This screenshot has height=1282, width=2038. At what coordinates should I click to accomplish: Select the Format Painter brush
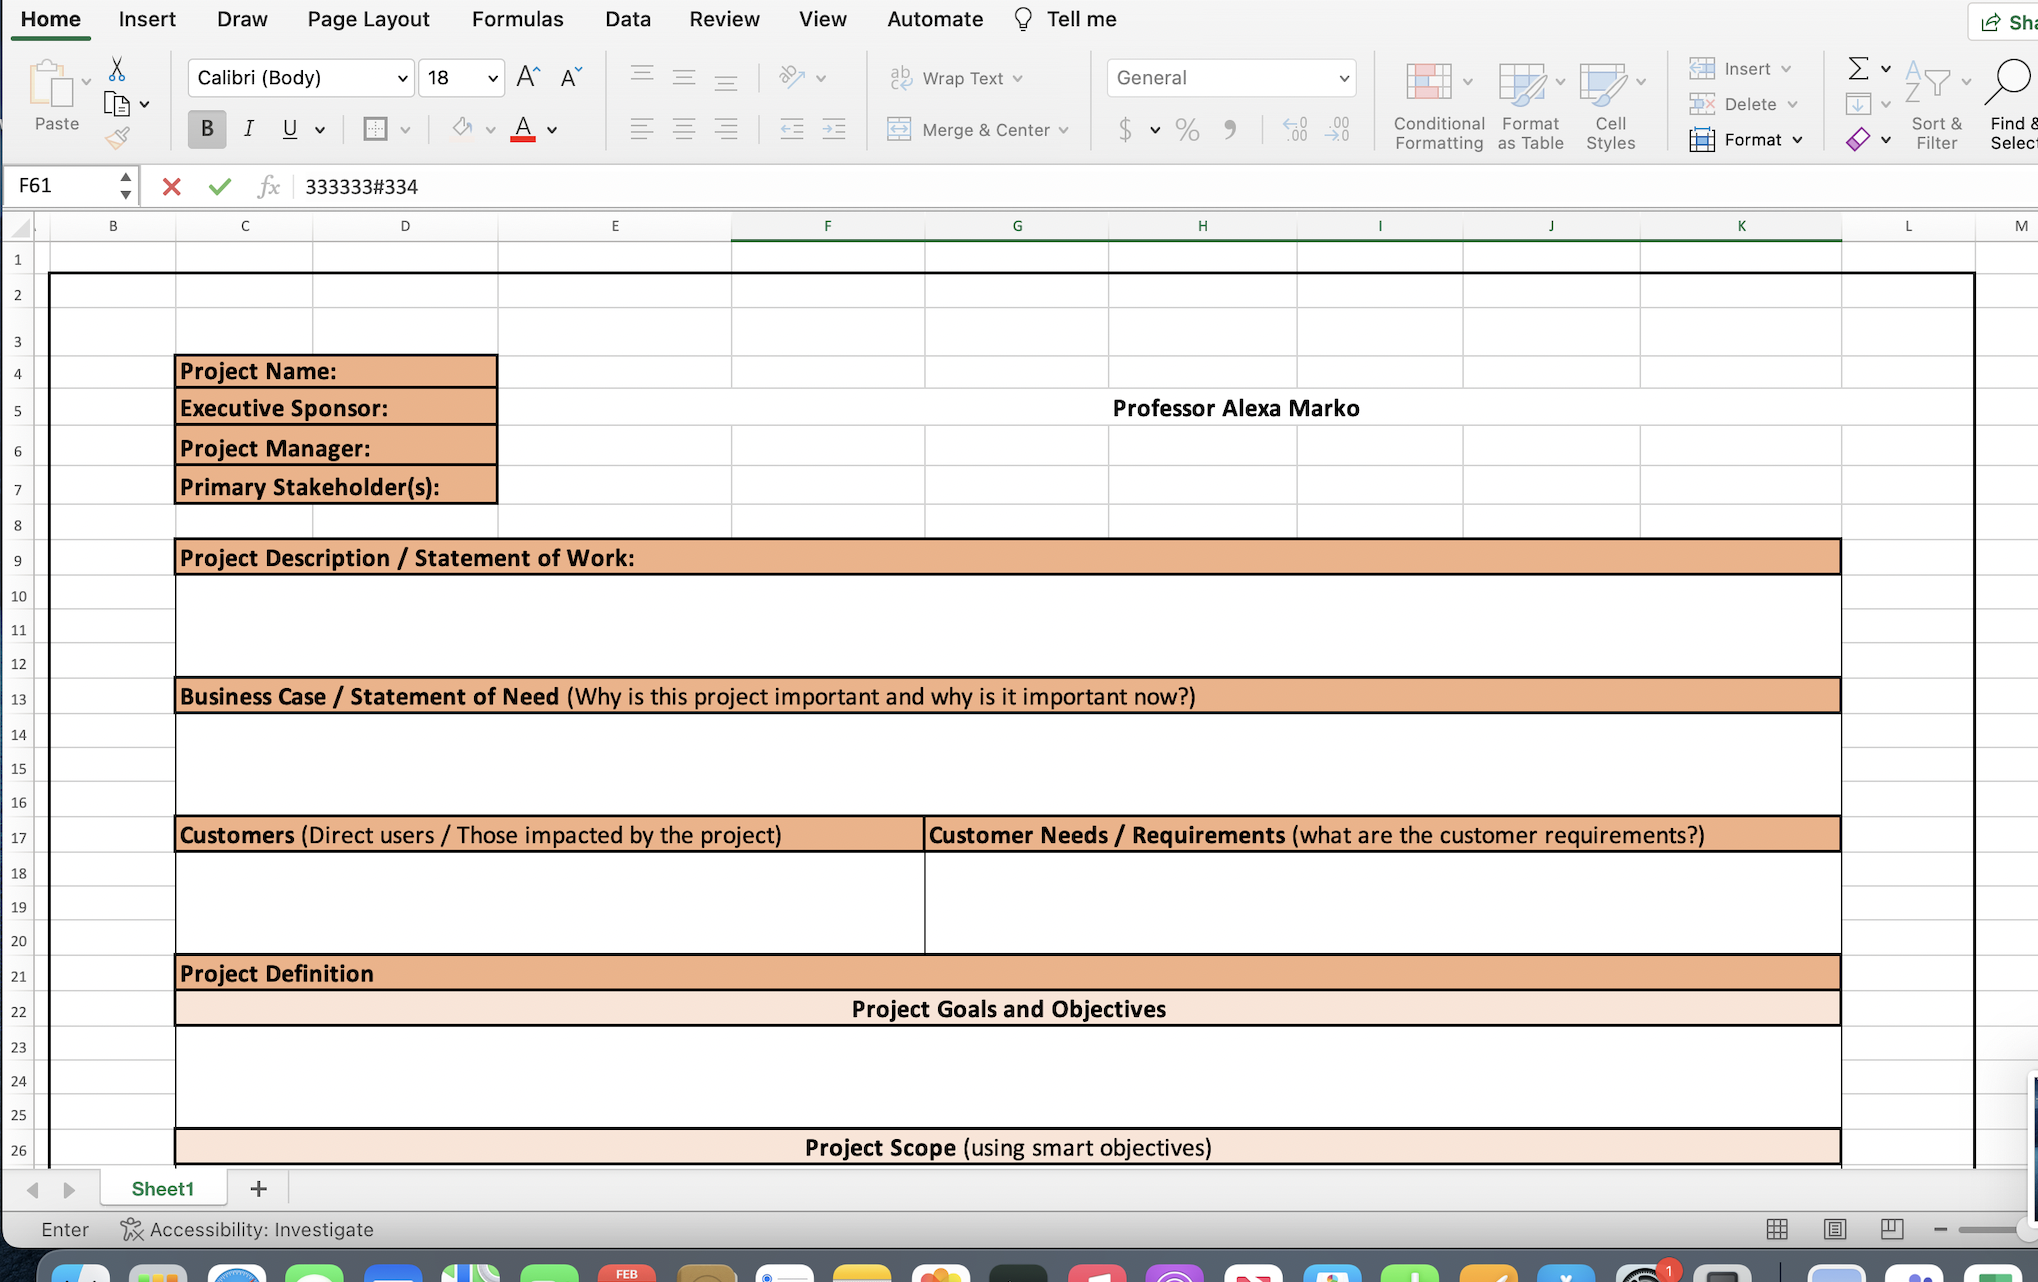point(117,138)
